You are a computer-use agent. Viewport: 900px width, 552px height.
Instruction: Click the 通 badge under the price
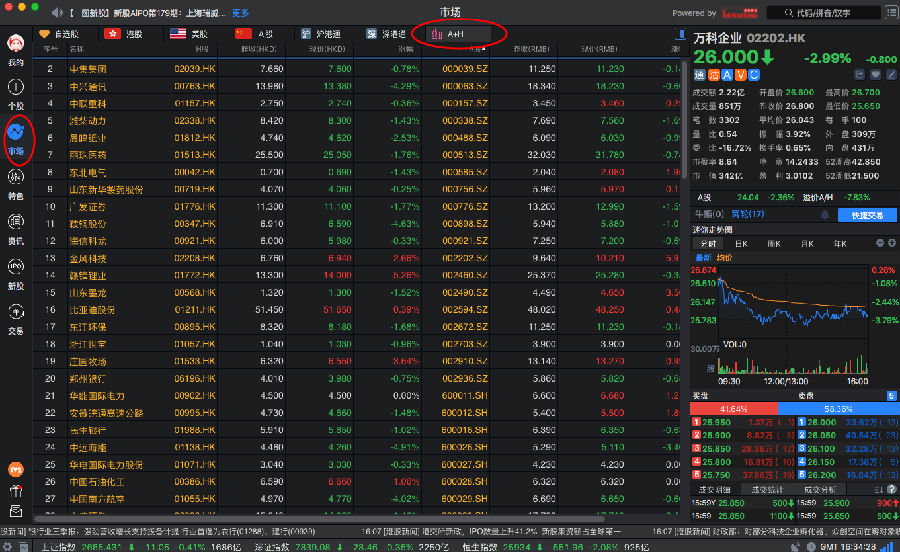[x=700, y=75]
